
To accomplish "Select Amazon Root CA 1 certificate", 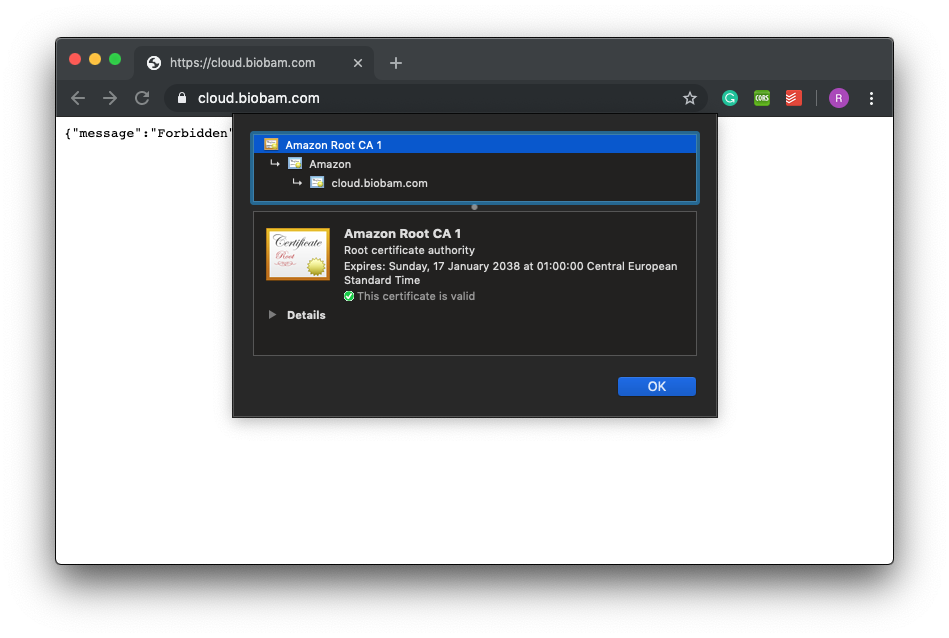I will pyautogui.click(x=333, y=145).
